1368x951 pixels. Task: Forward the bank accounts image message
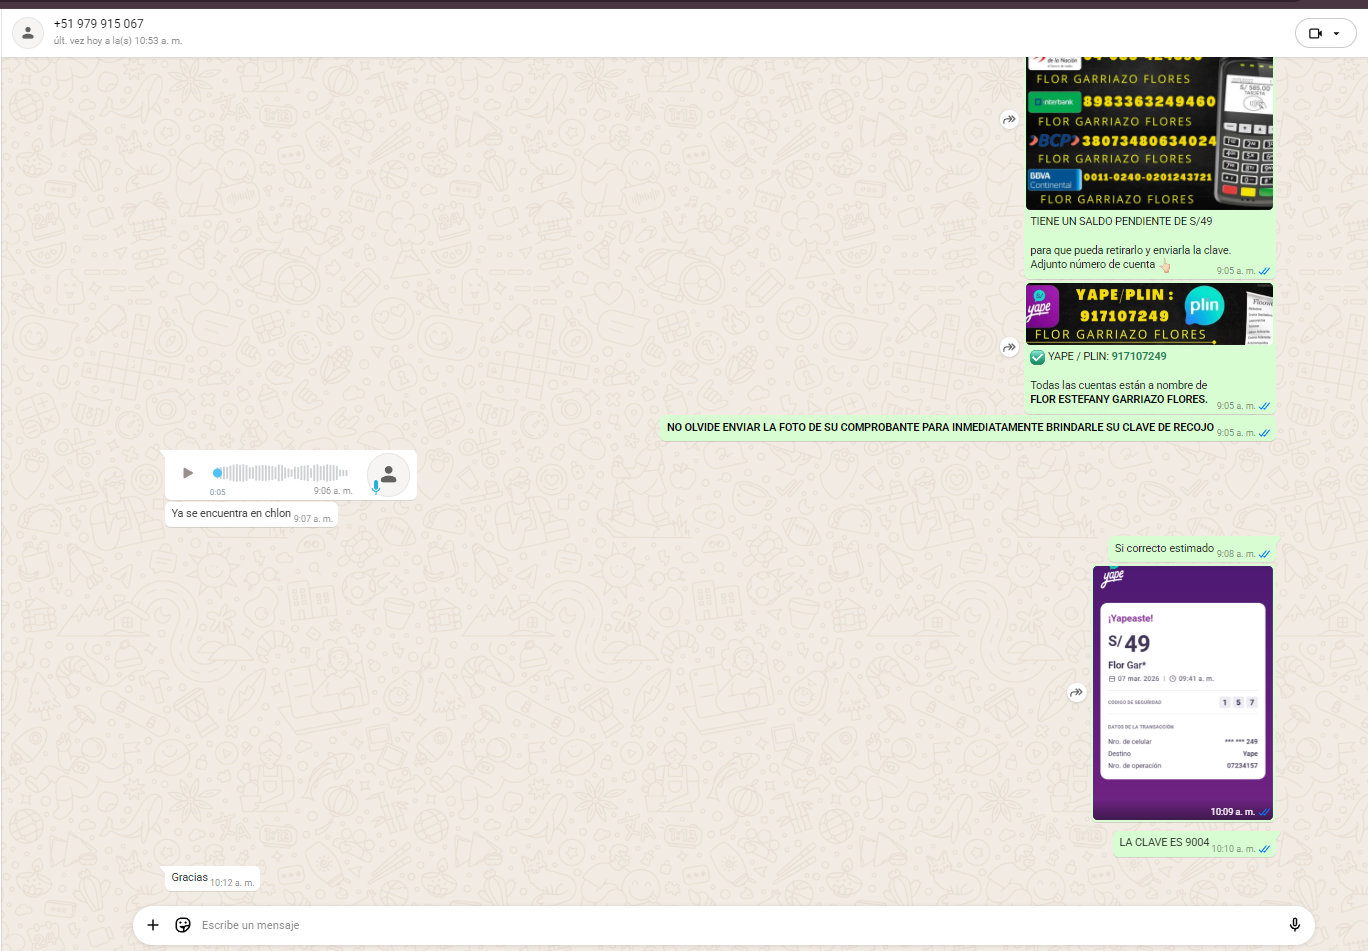pos(1009,120)
